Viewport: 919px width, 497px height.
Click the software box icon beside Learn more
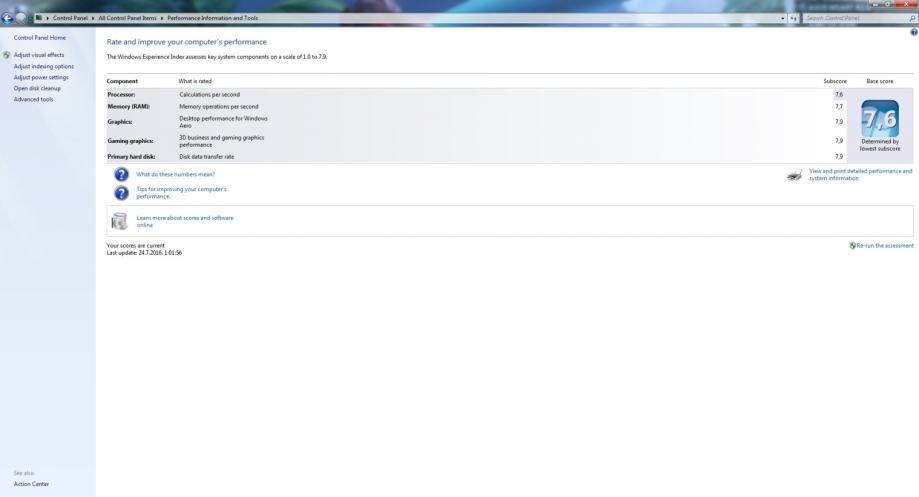120,221
